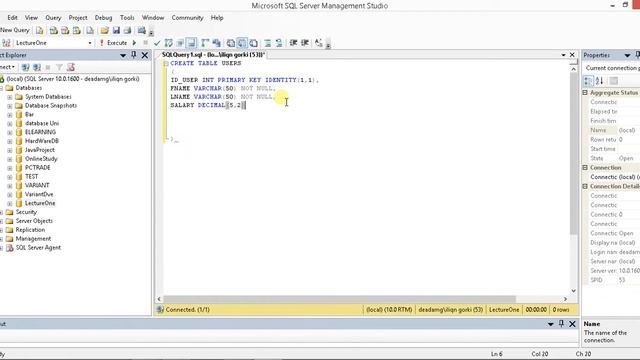Image resolution: width=640 pixels, height=360 pixels.
Task: Click the editor scroll down arrow
Action: 573,291
